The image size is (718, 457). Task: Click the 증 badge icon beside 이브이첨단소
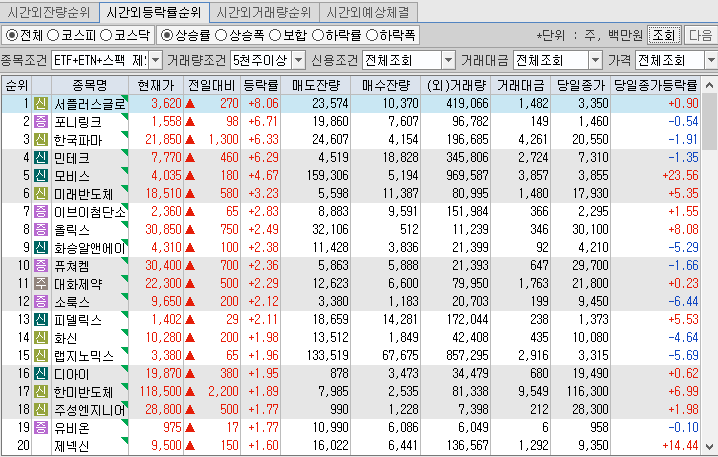click(41, 212)
